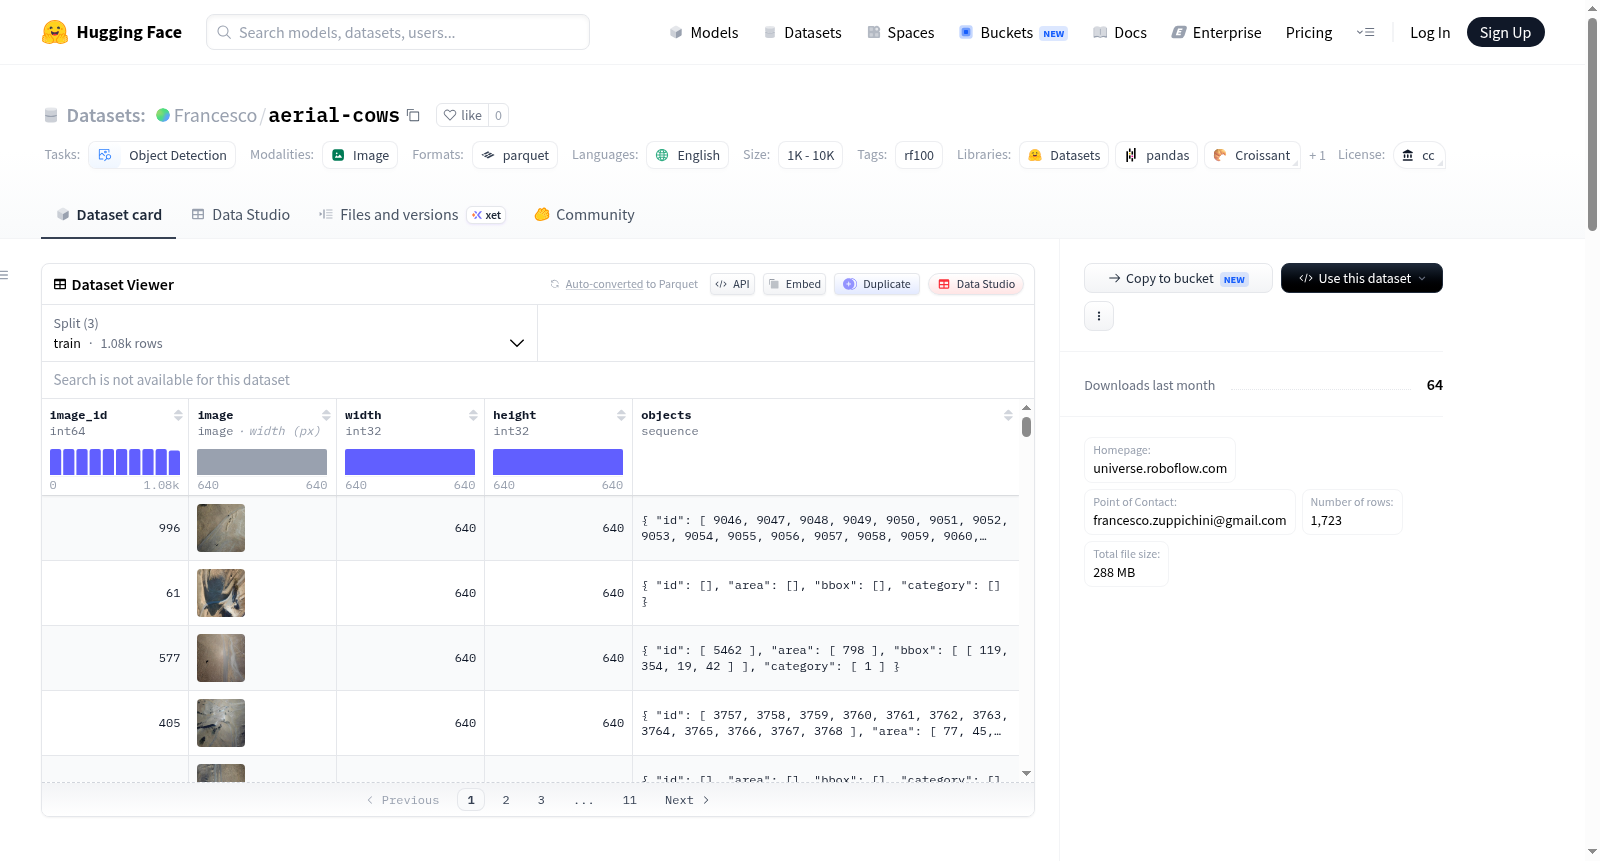Screen dimensions: 1600x861
Task: Click the Hugging Face logo icon
Action: (55, 32)
